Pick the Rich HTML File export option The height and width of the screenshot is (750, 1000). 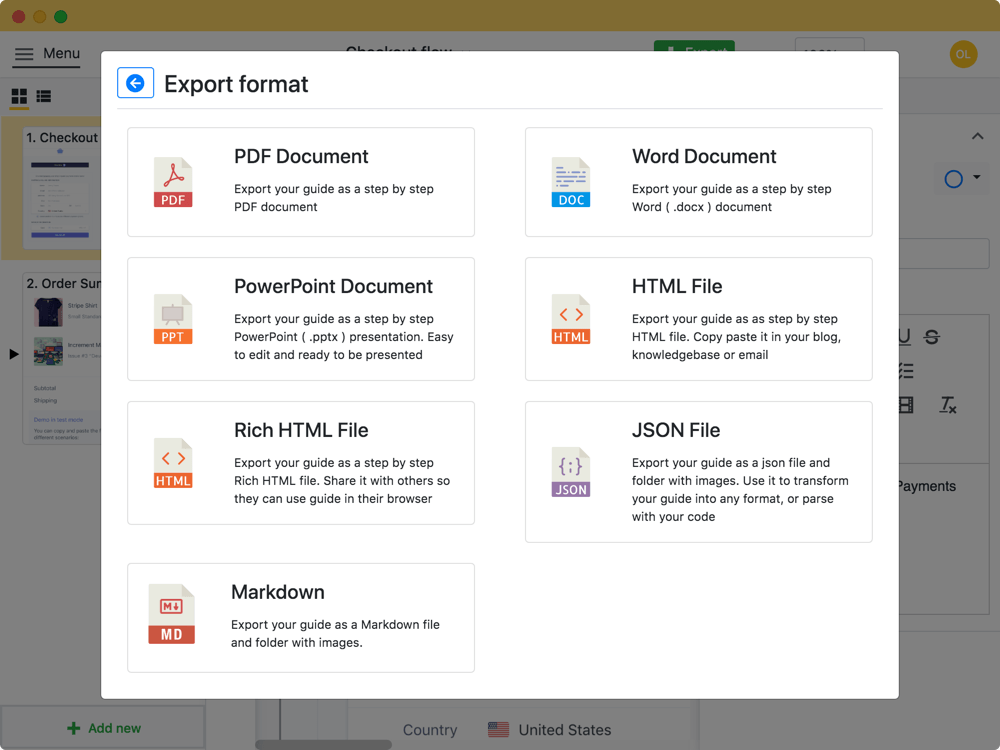coord(300,463)
